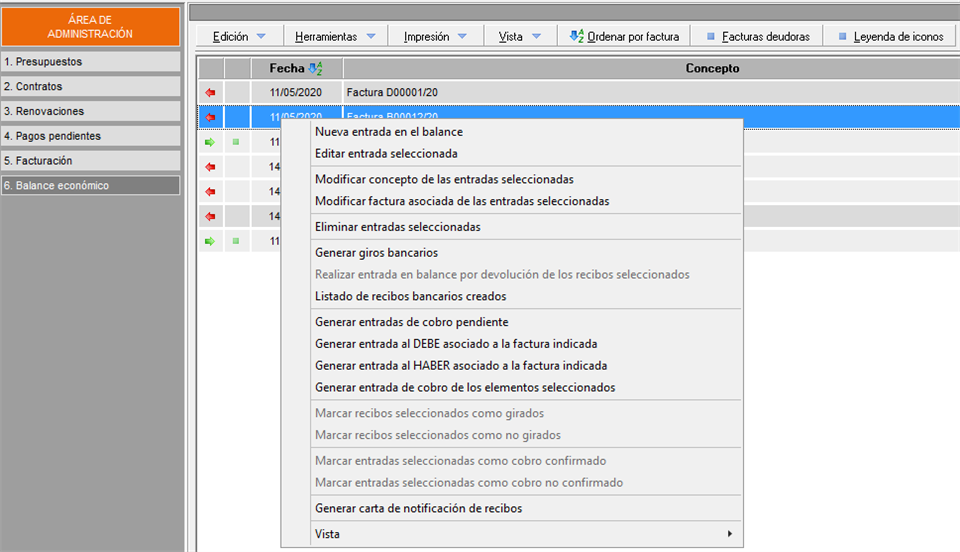The image size is (960, 552).
Task: Click the green arrow icon in the last table row
Action: (210, 241)
